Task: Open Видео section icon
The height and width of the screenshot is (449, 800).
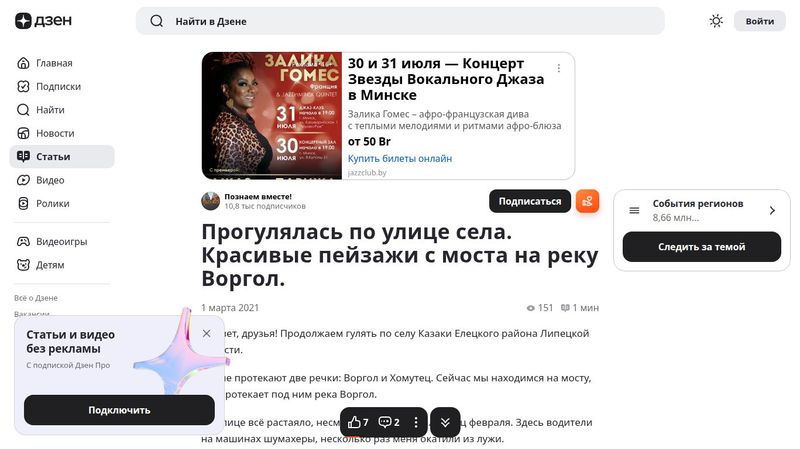Action: click(23, 180)
